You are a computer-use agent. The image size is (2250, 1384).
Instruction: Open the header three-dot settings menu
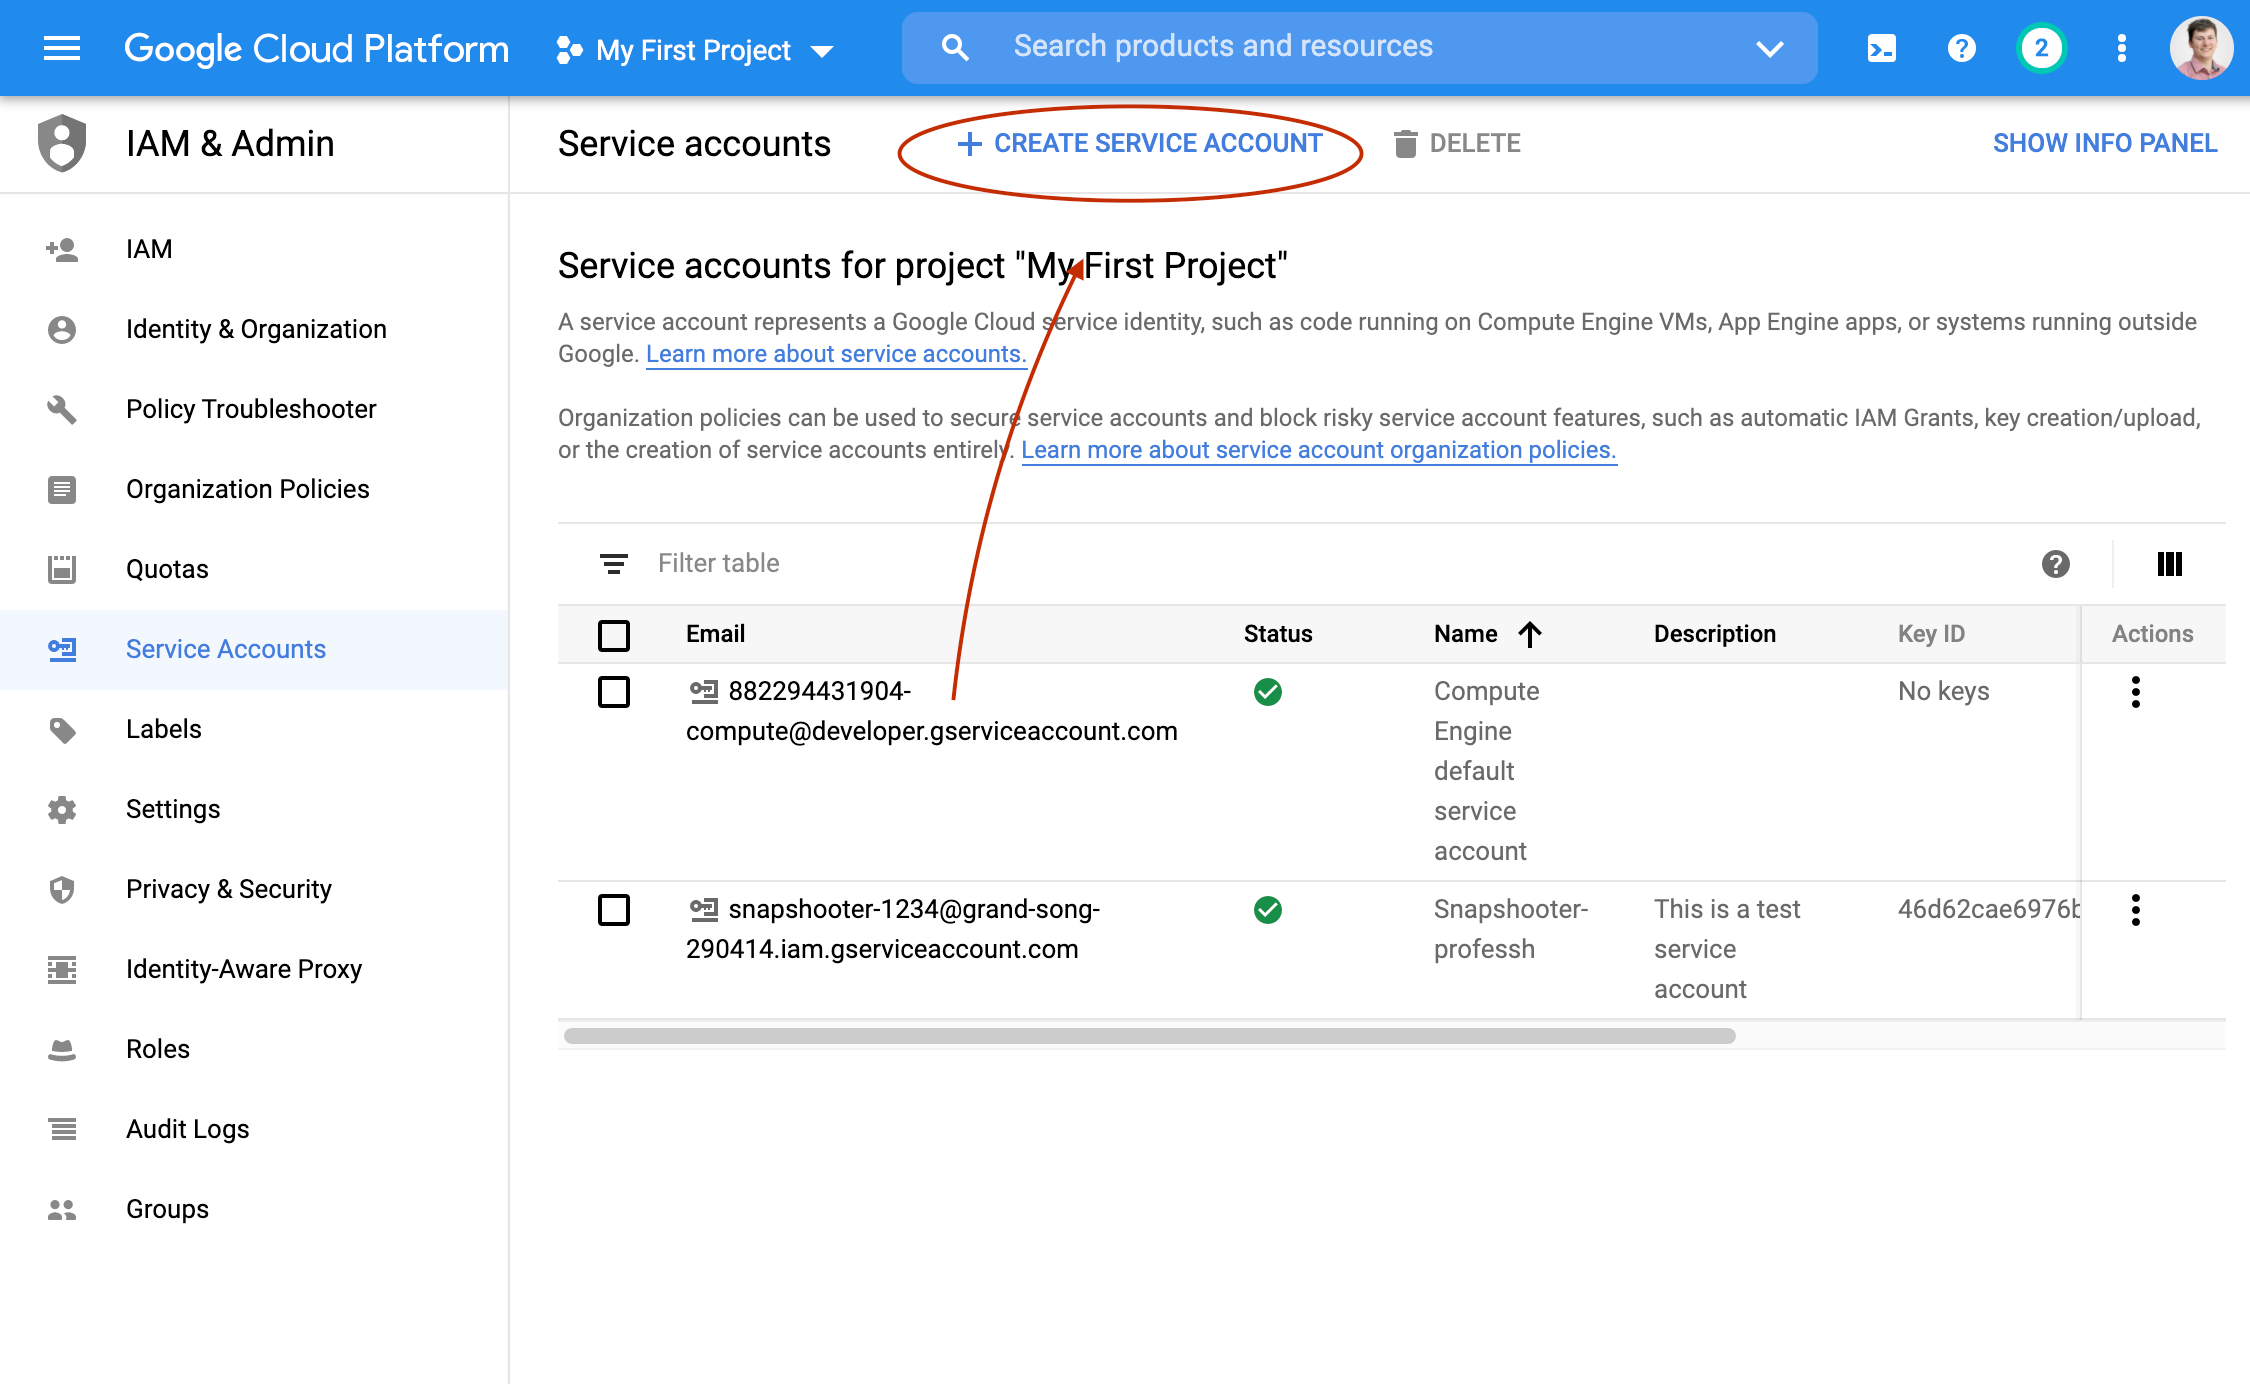[x=2121, y=48]
